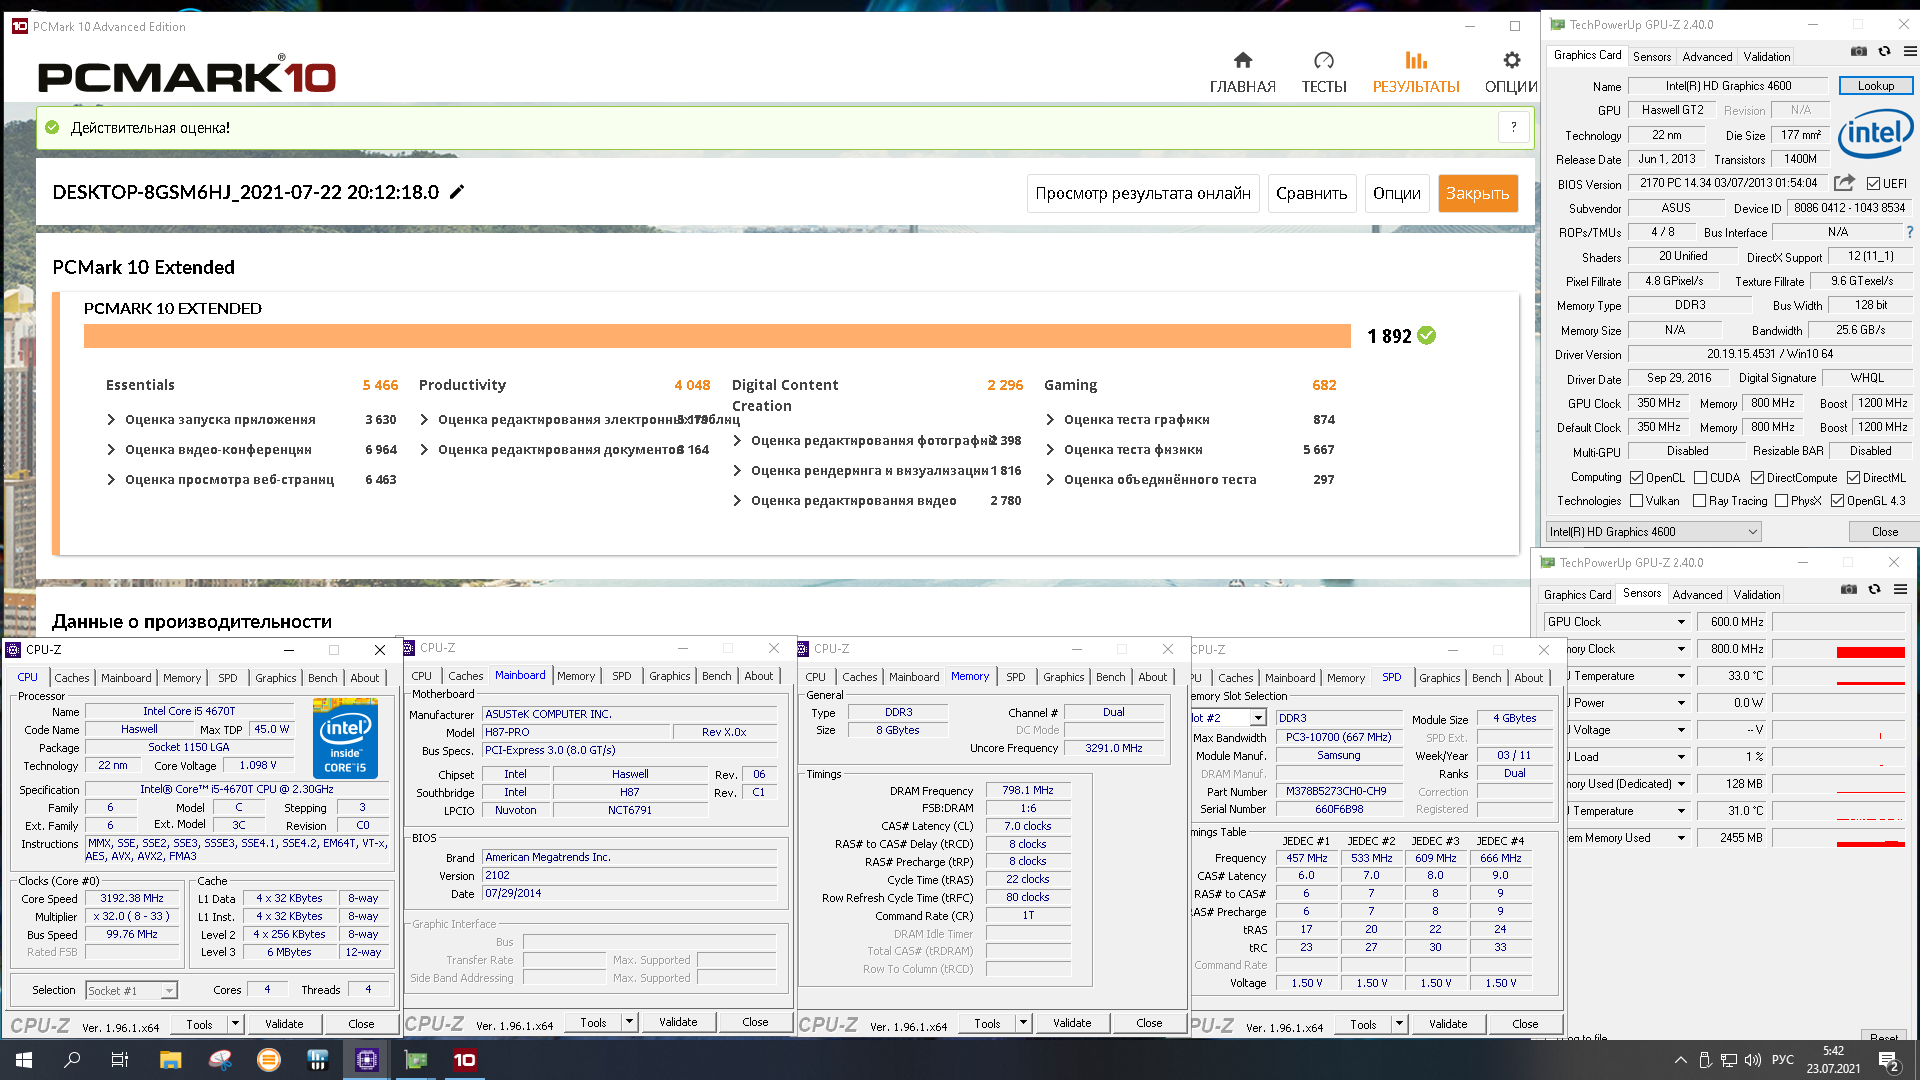
Task: Click the GPU-Z Name field Intel(R) HD Graphics 4600
Action: (1728, 86)
